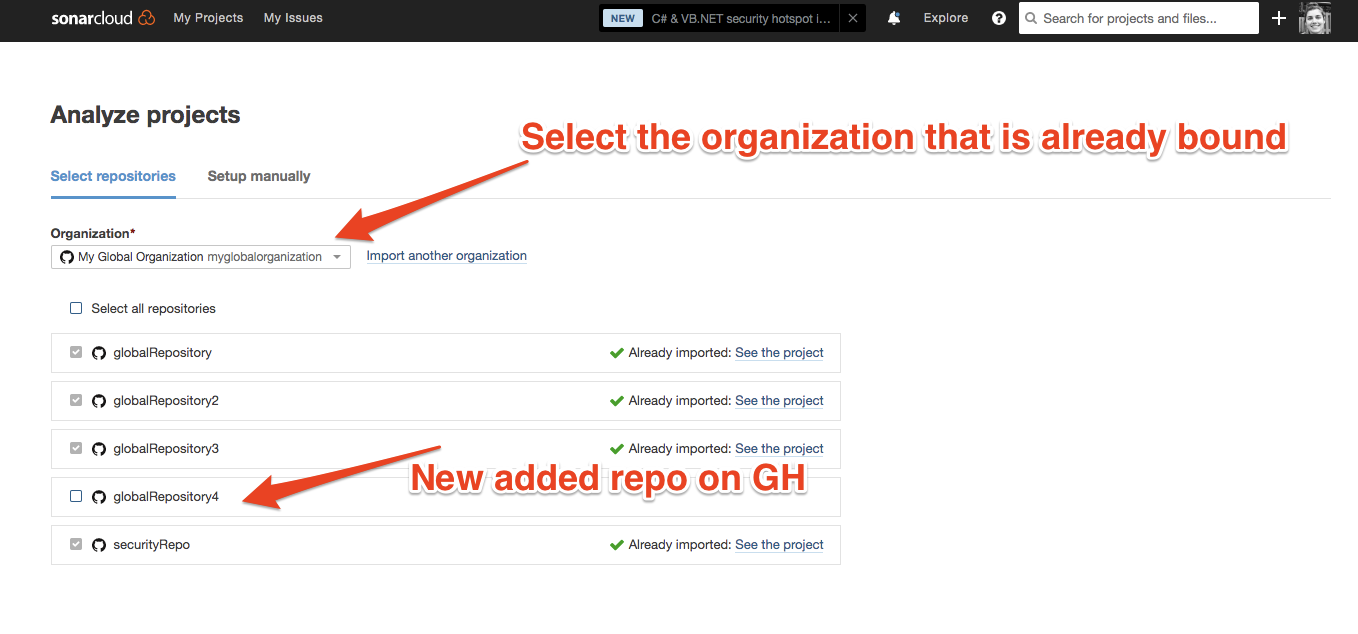Click the Select all repositories label

(x=153, y=309)
